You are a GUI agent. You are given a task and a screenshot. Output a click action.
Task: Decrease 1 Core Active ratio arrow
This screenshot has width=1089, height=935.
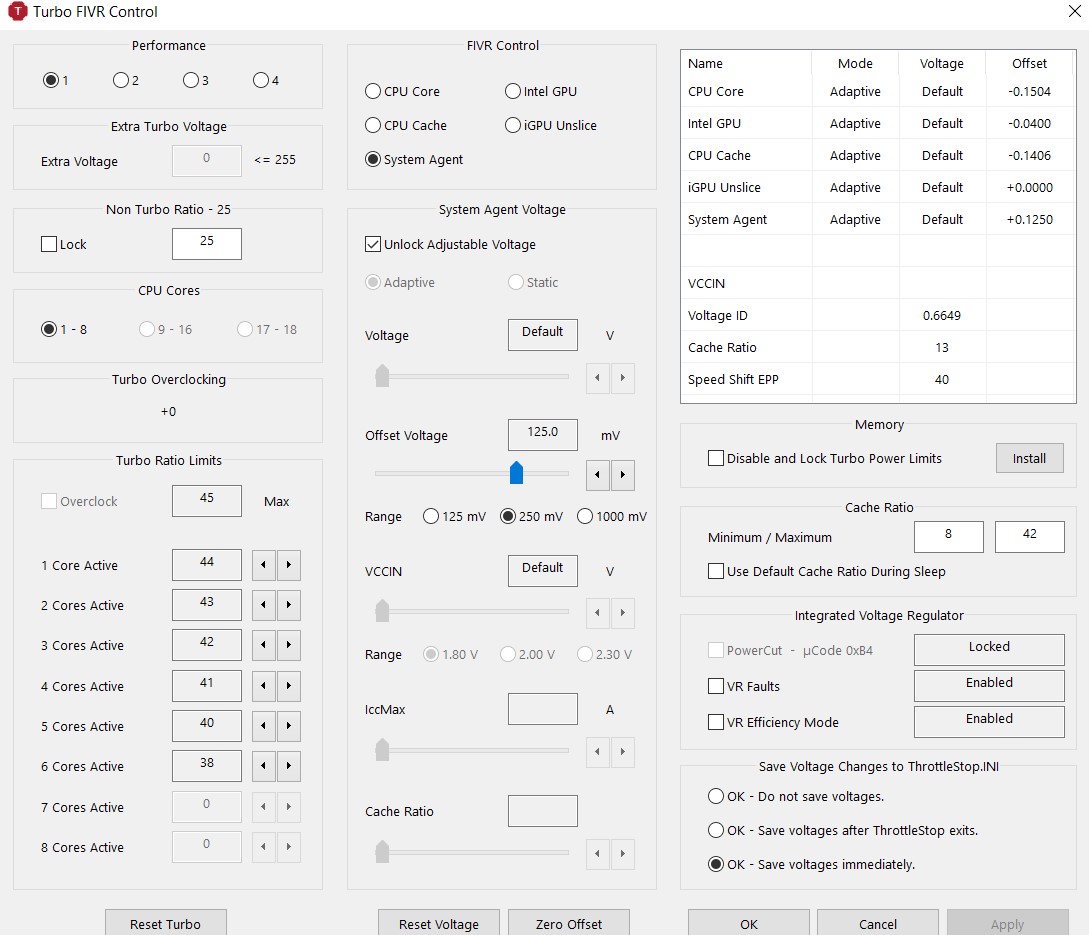(x=263, y=565)
